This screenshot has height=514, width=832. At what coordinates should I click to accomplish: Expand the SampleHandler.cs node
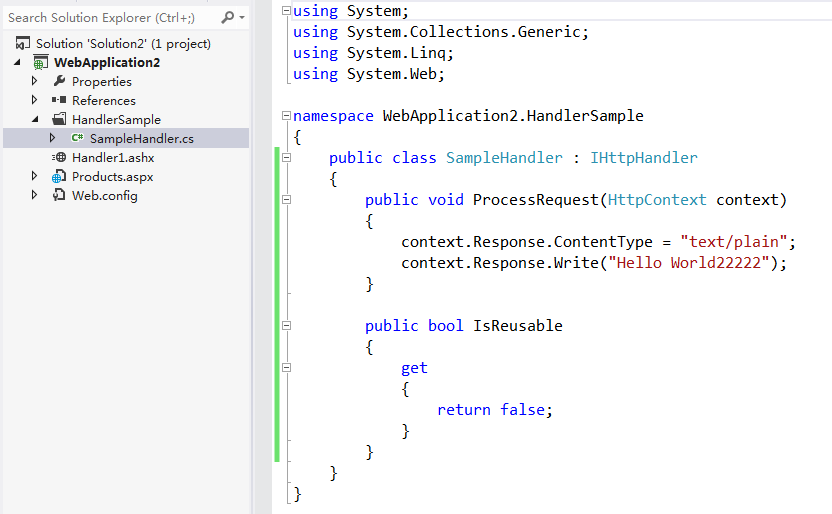pyautogui.click(x=52, y=138)
